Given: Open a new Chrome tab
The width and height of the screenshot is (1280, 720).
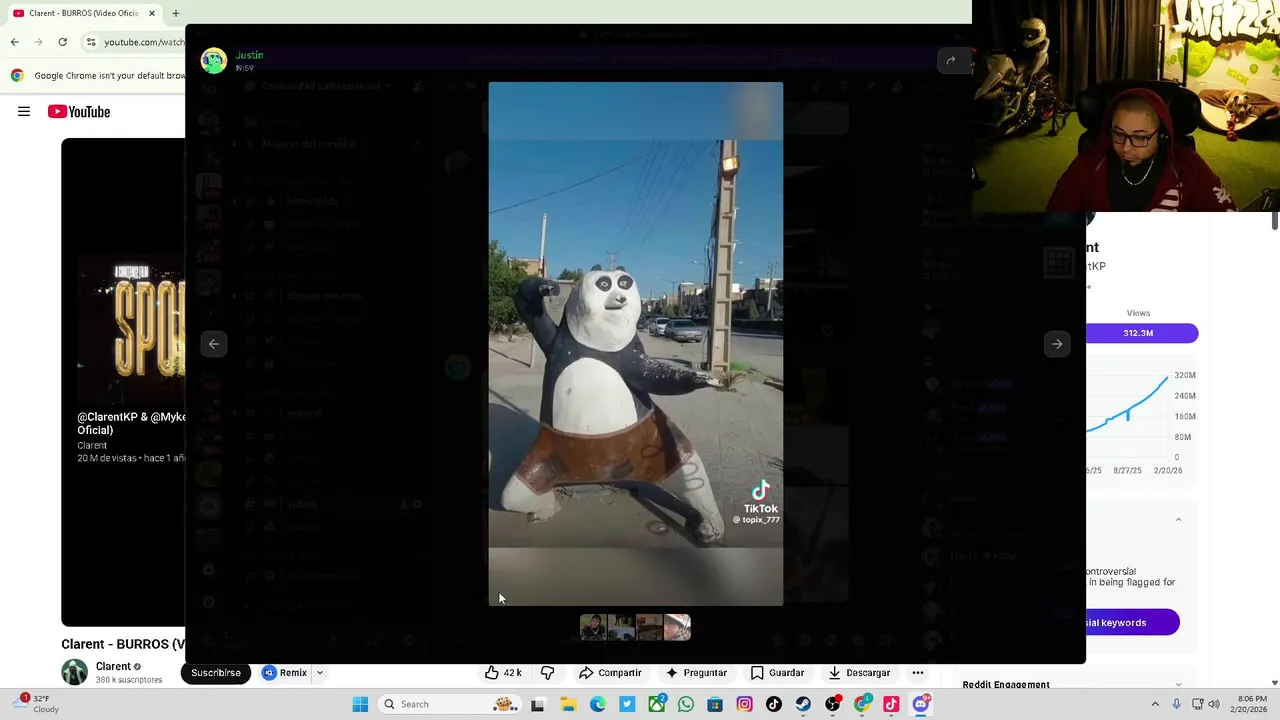Looking at the screenshot, I should 175,13.
